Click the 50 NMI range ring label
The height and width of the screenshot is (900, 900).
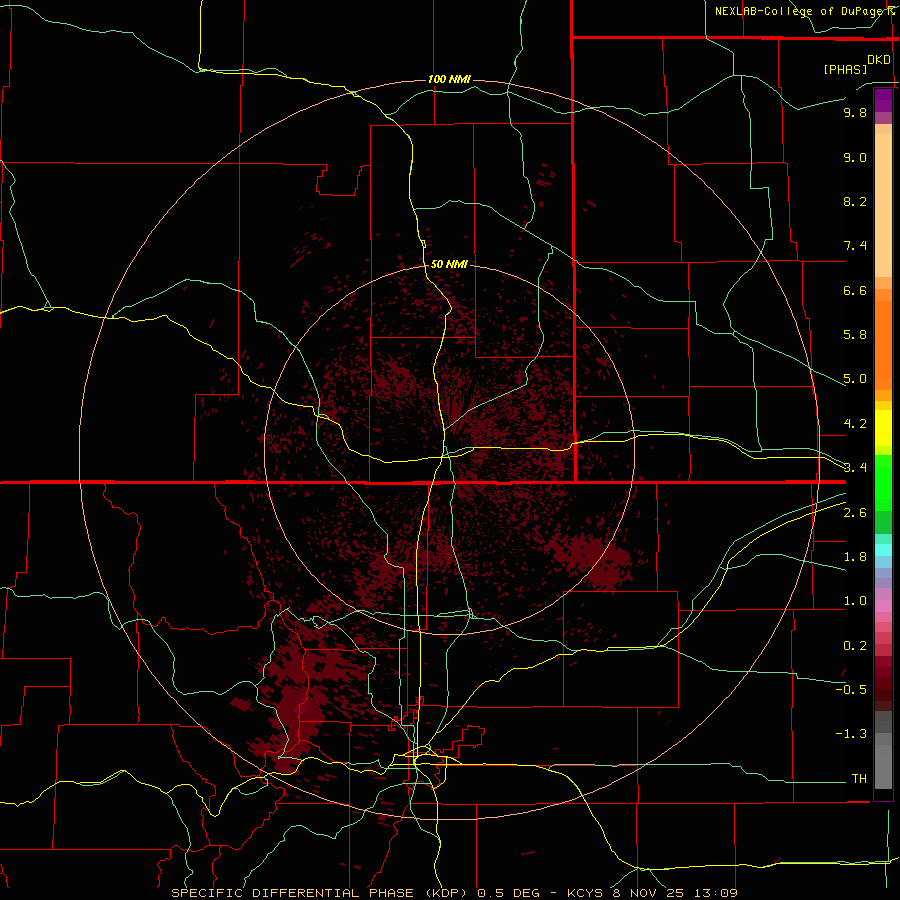[x=449, y=264]
